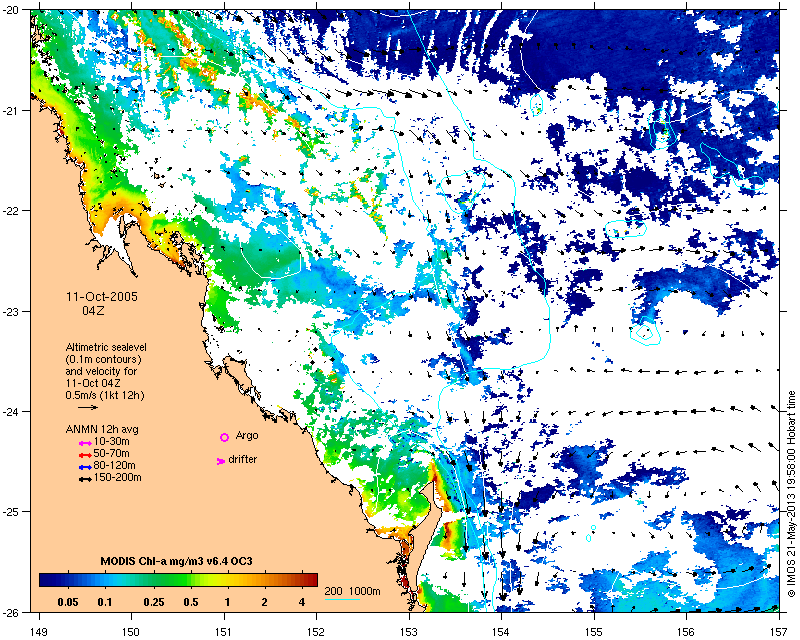The width and height of the screenshot is (800, 640).
Task: Select the '(0.1m contours)' text
Action: pyautogui.click(x=104, y=359)
